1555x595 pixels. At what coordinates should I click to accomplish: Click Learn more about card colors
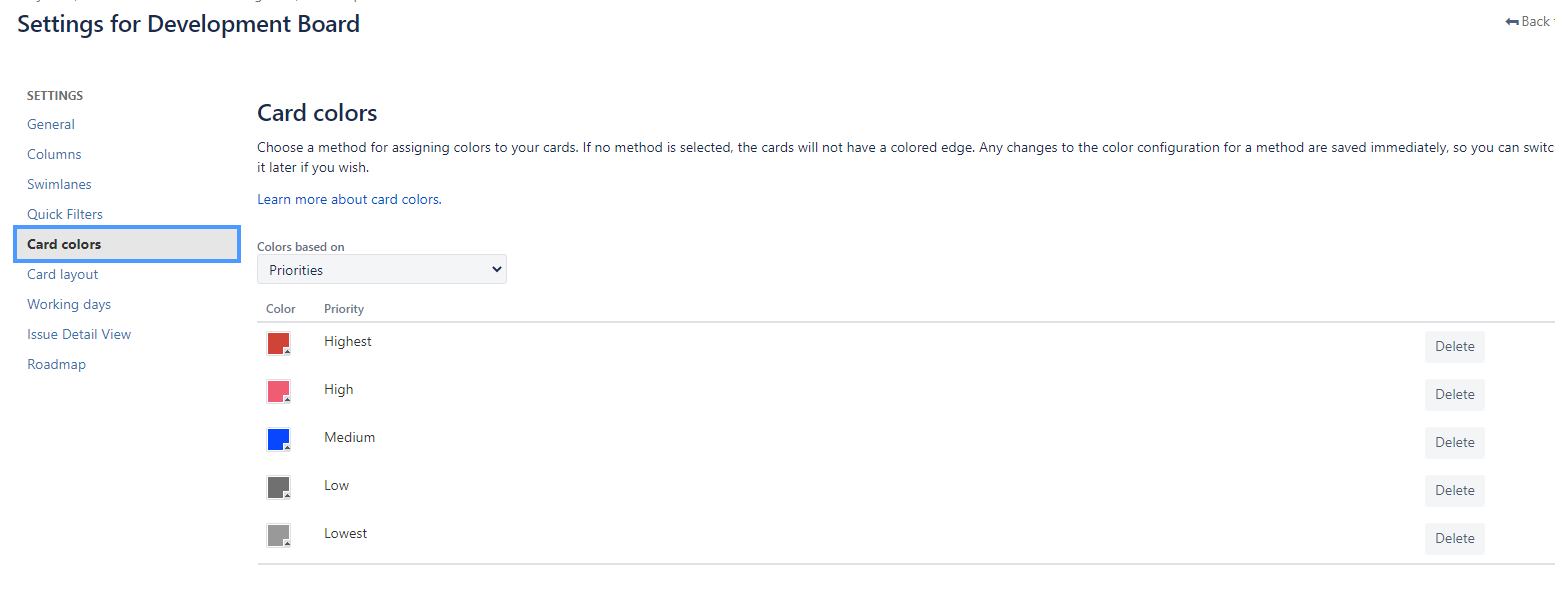[x=348, y=199]
